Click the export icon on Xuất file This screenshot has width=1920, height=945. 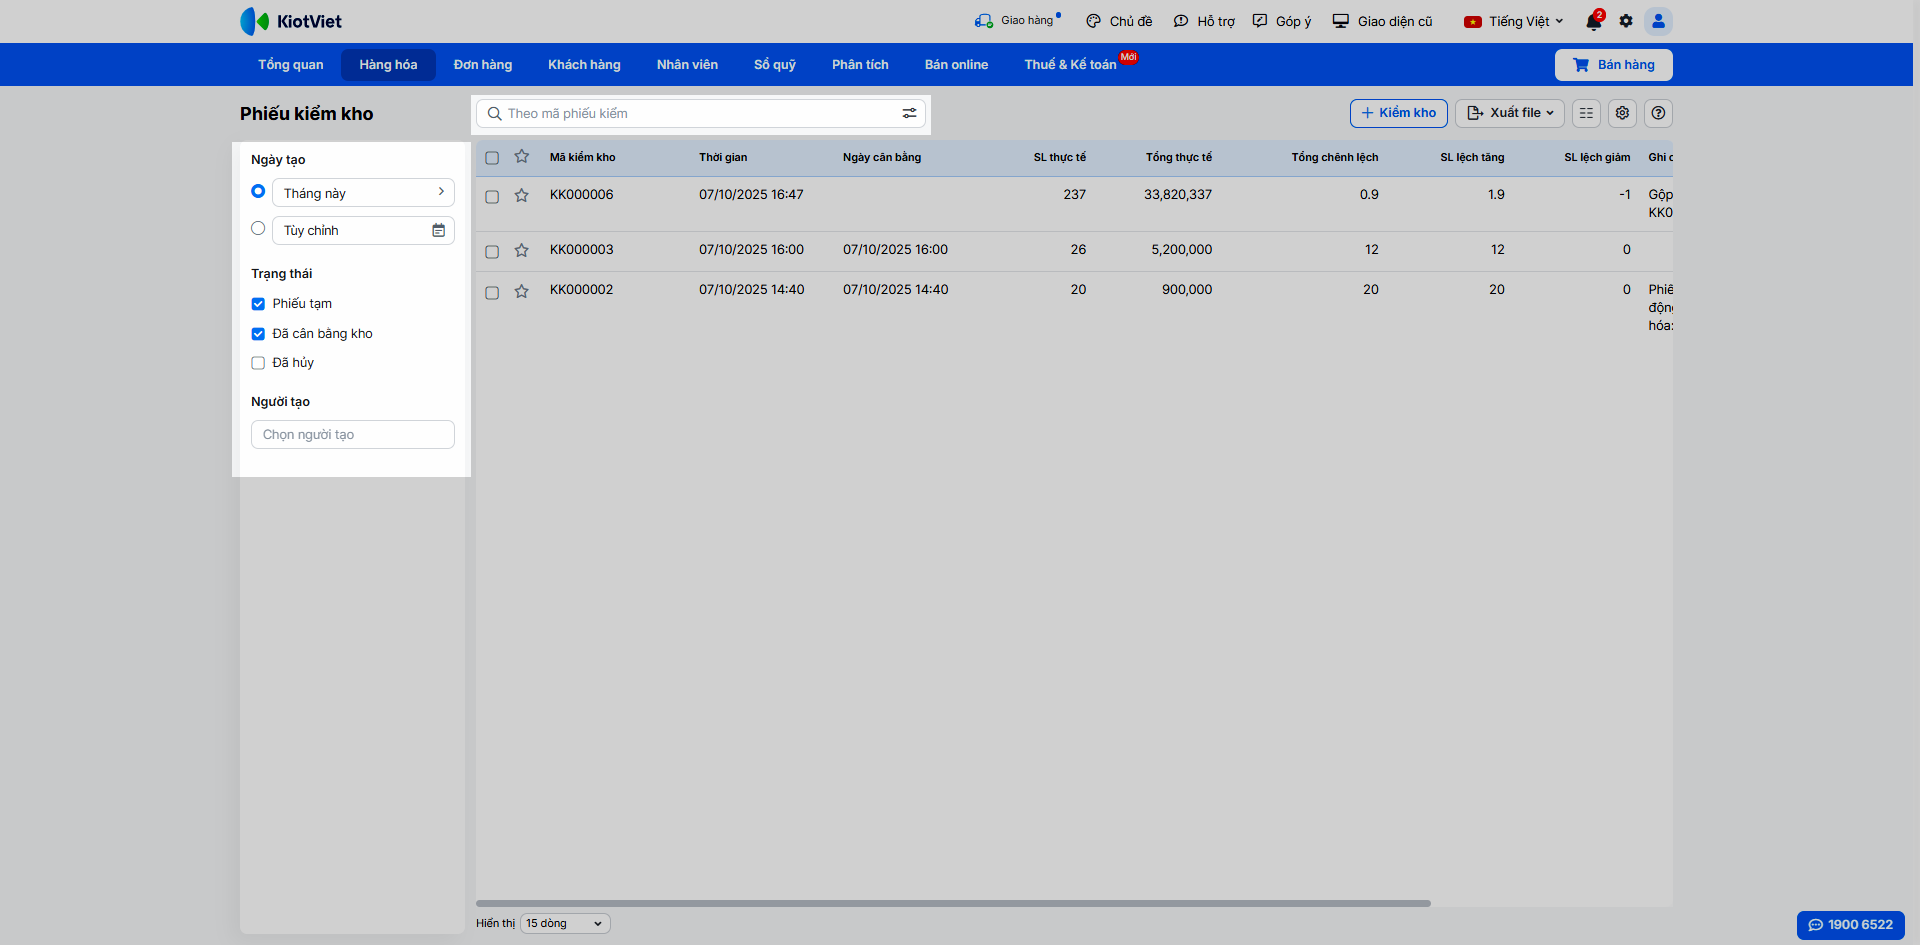1474,113
